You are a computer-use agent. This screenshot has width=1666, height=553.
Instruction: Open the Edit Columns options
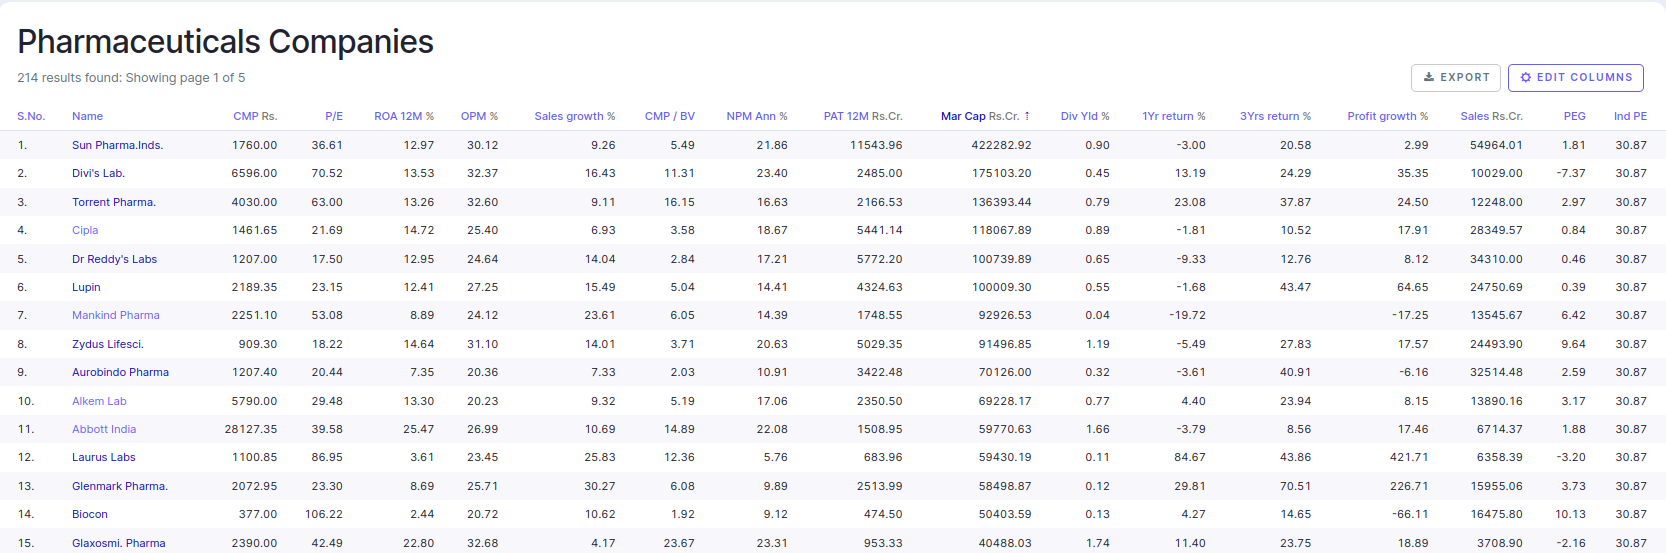pos(1575,77)
